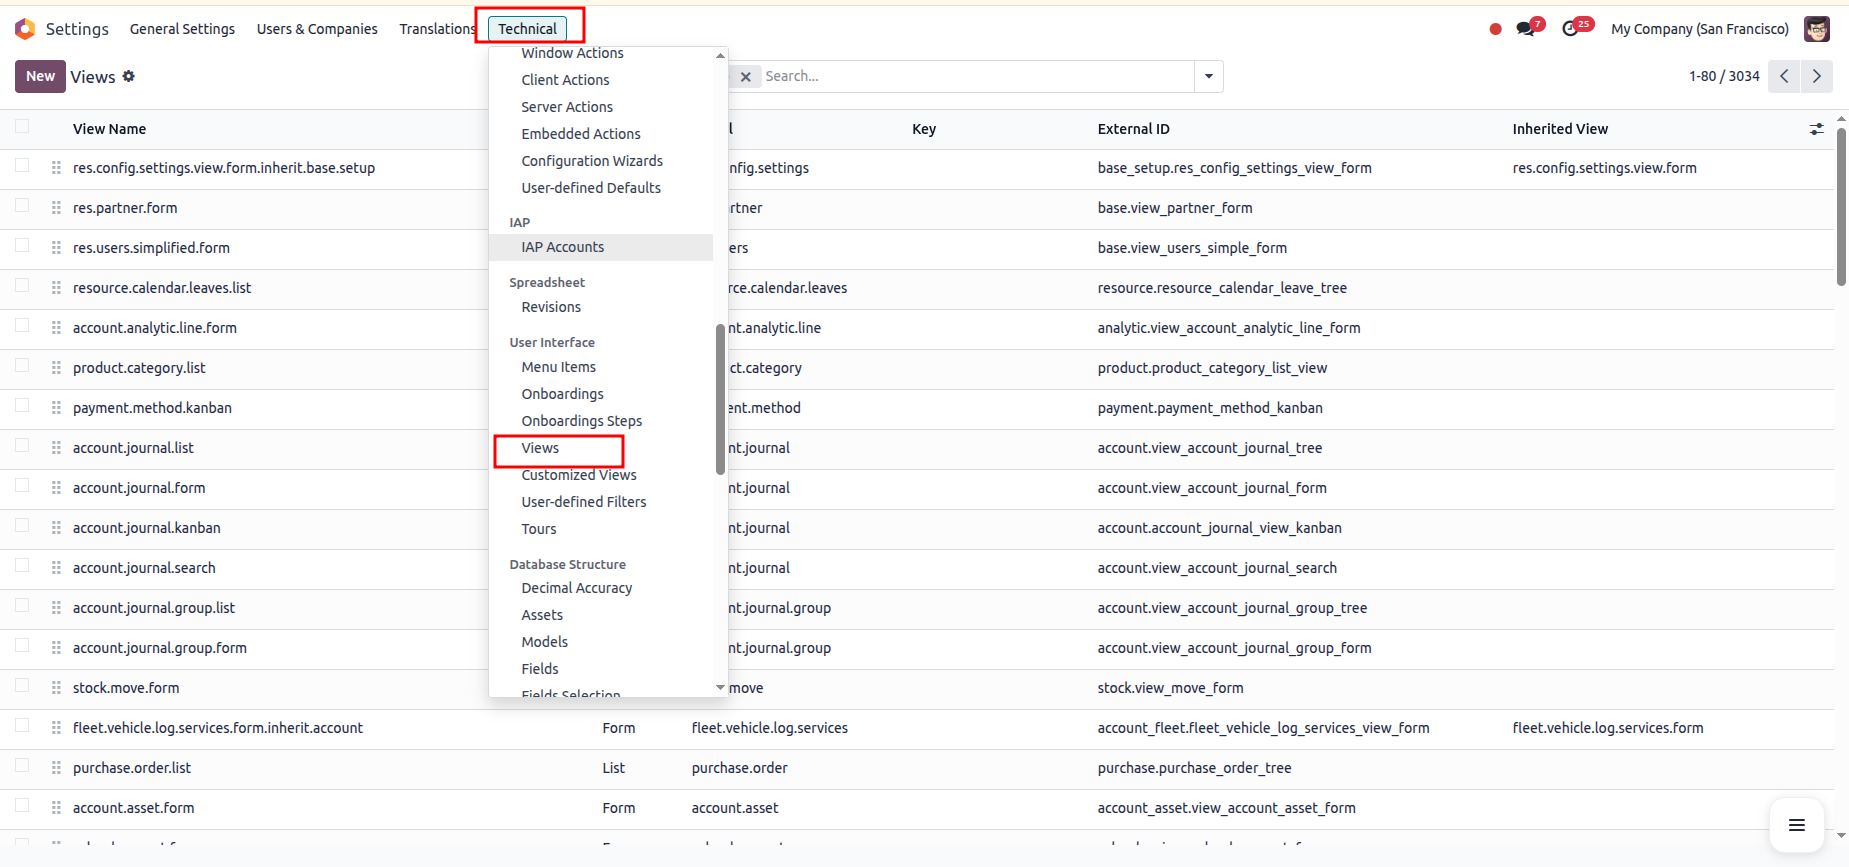Screen dimensions: 1849x867
Task: Click the optional columns adjust icon
Action: click(1816, 129)
